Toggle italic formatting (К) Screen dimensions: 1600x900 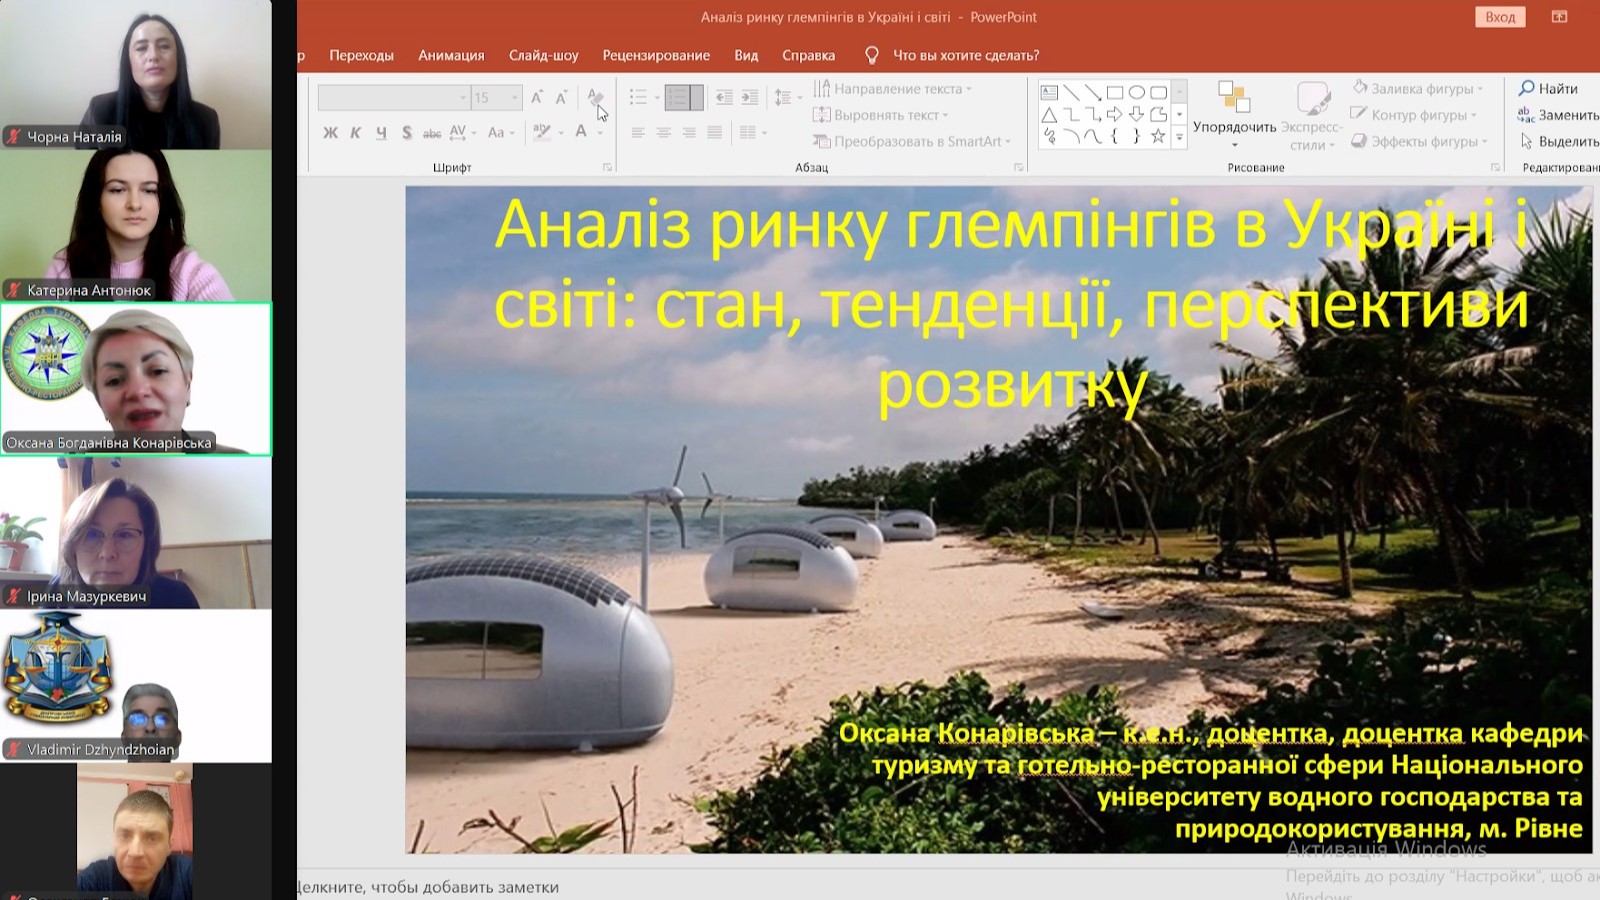[x=355, y=132]
